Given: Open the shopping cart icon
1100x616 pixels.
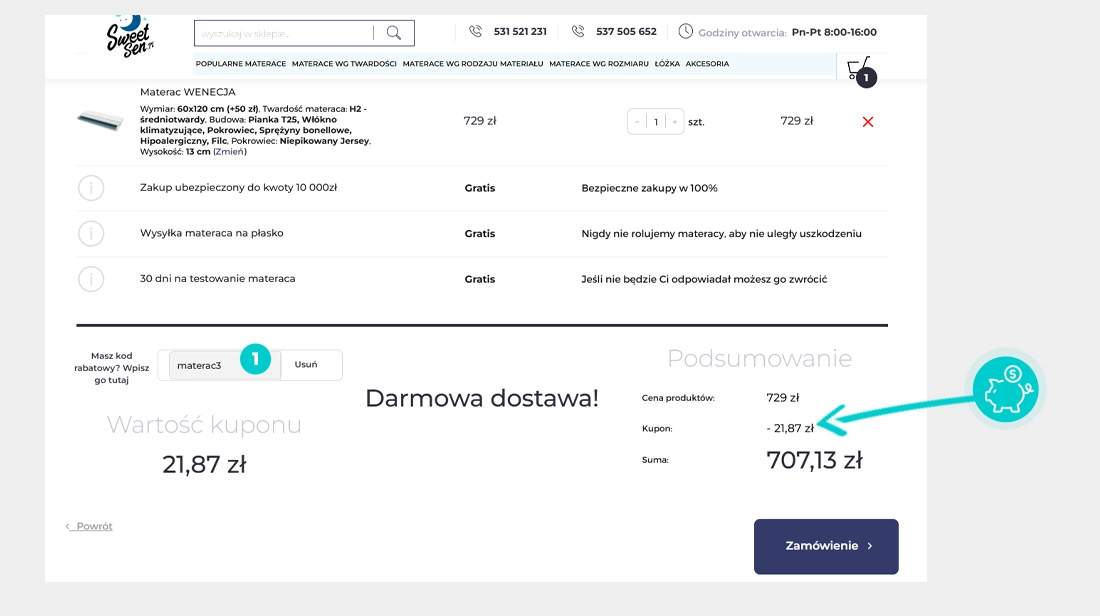Looking at the screenshot, I should coord(858,68).
